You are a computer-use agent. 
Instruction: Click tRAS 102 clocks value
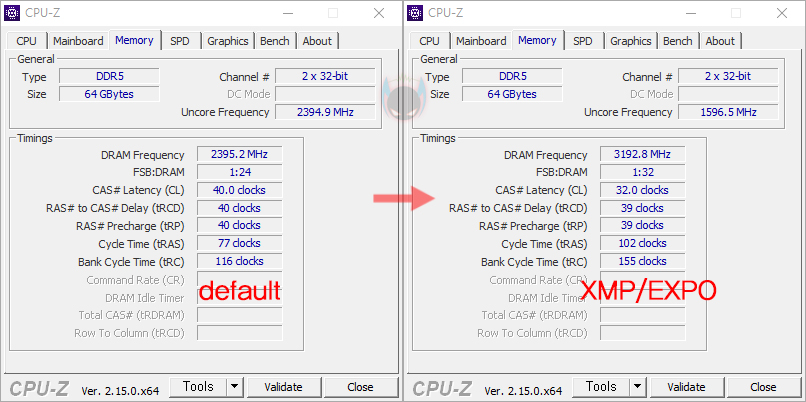[643, 243]
